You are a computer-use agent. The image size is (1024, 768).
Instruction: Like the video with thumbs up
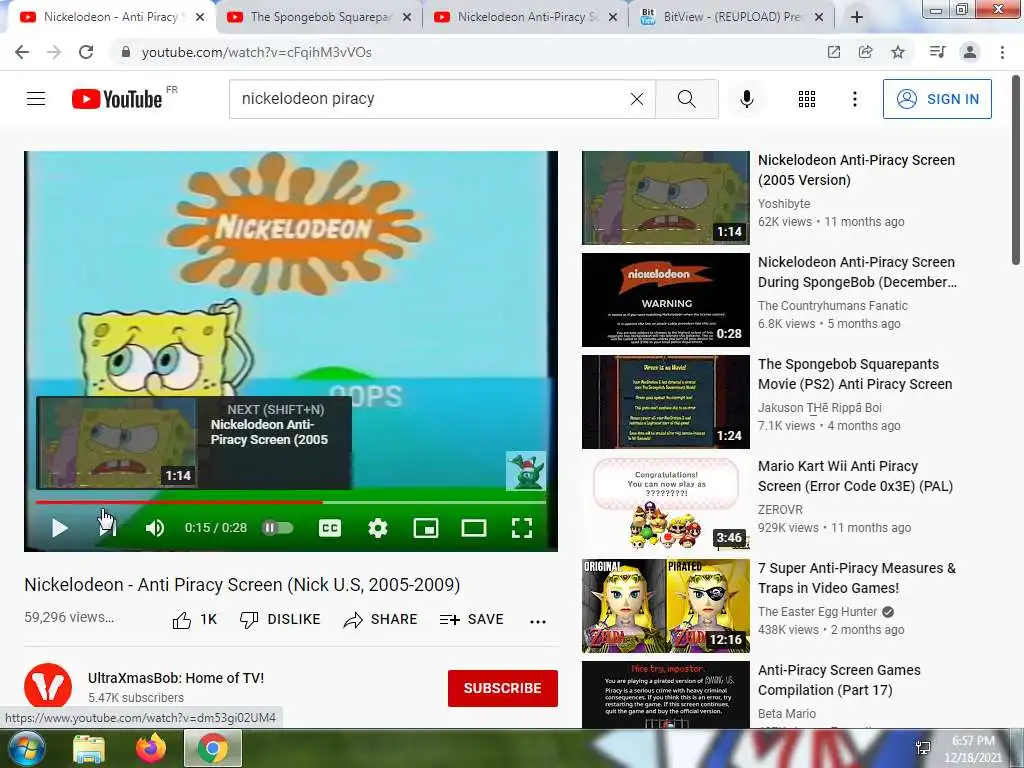tap(195, 619)
